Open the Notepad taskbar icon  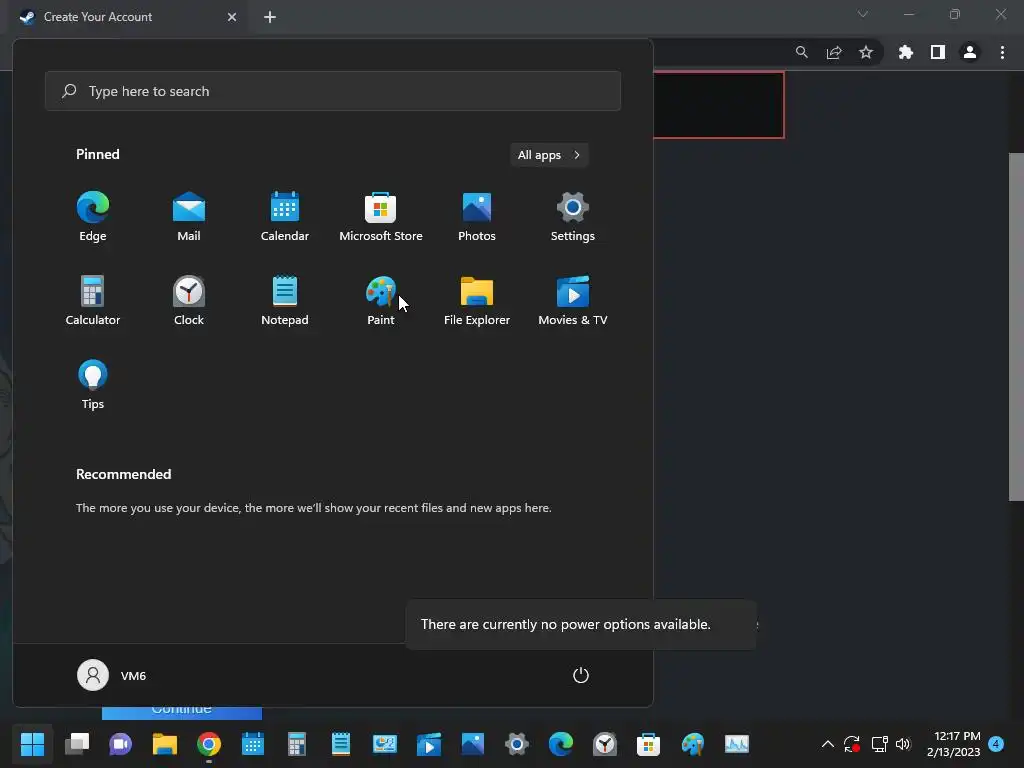[x=341, y=744]
